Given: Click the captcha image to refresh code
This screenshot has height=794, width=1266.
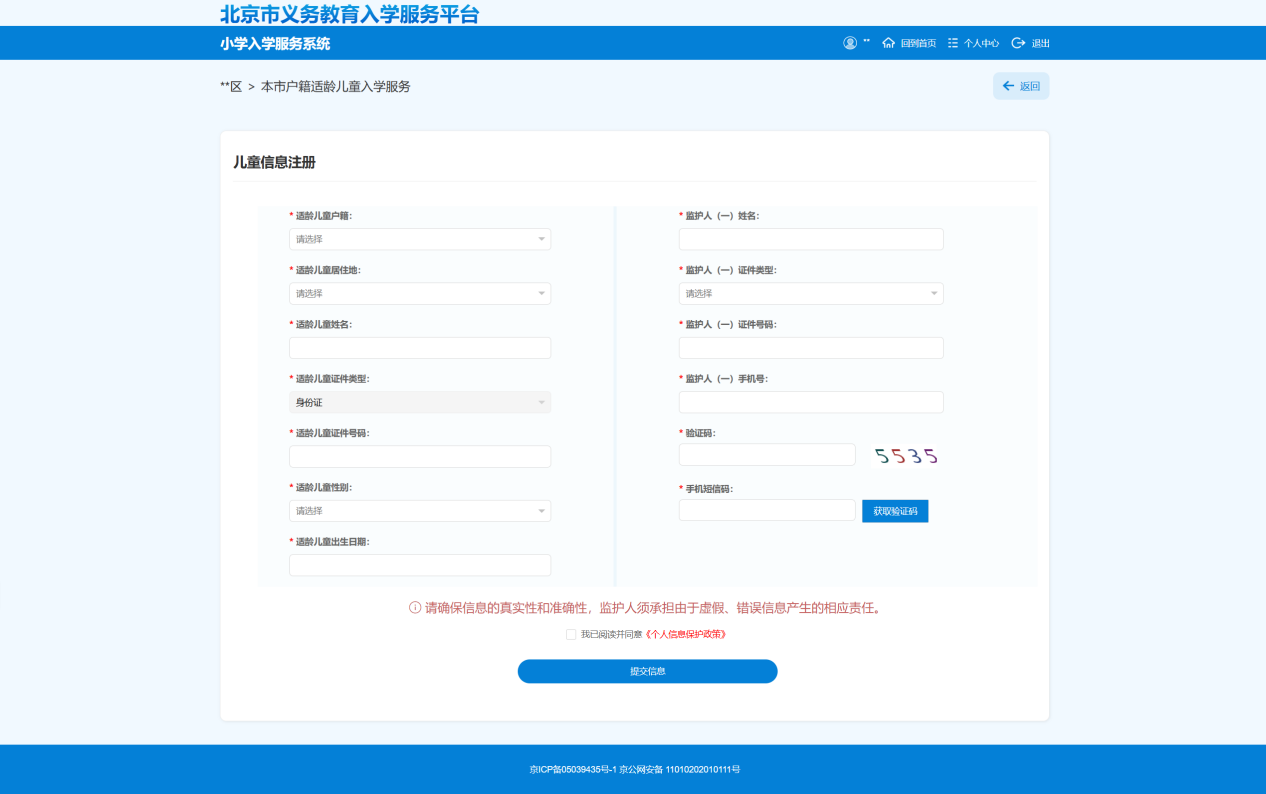Looking at the screenshot, I should 905,456.
